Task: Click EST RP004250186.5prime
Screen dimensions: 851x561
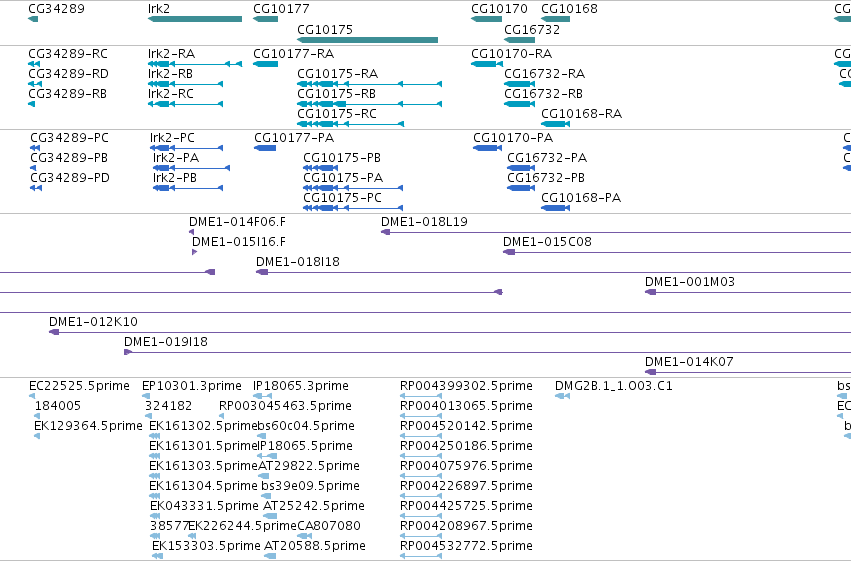Action: [x=466, y=446]
